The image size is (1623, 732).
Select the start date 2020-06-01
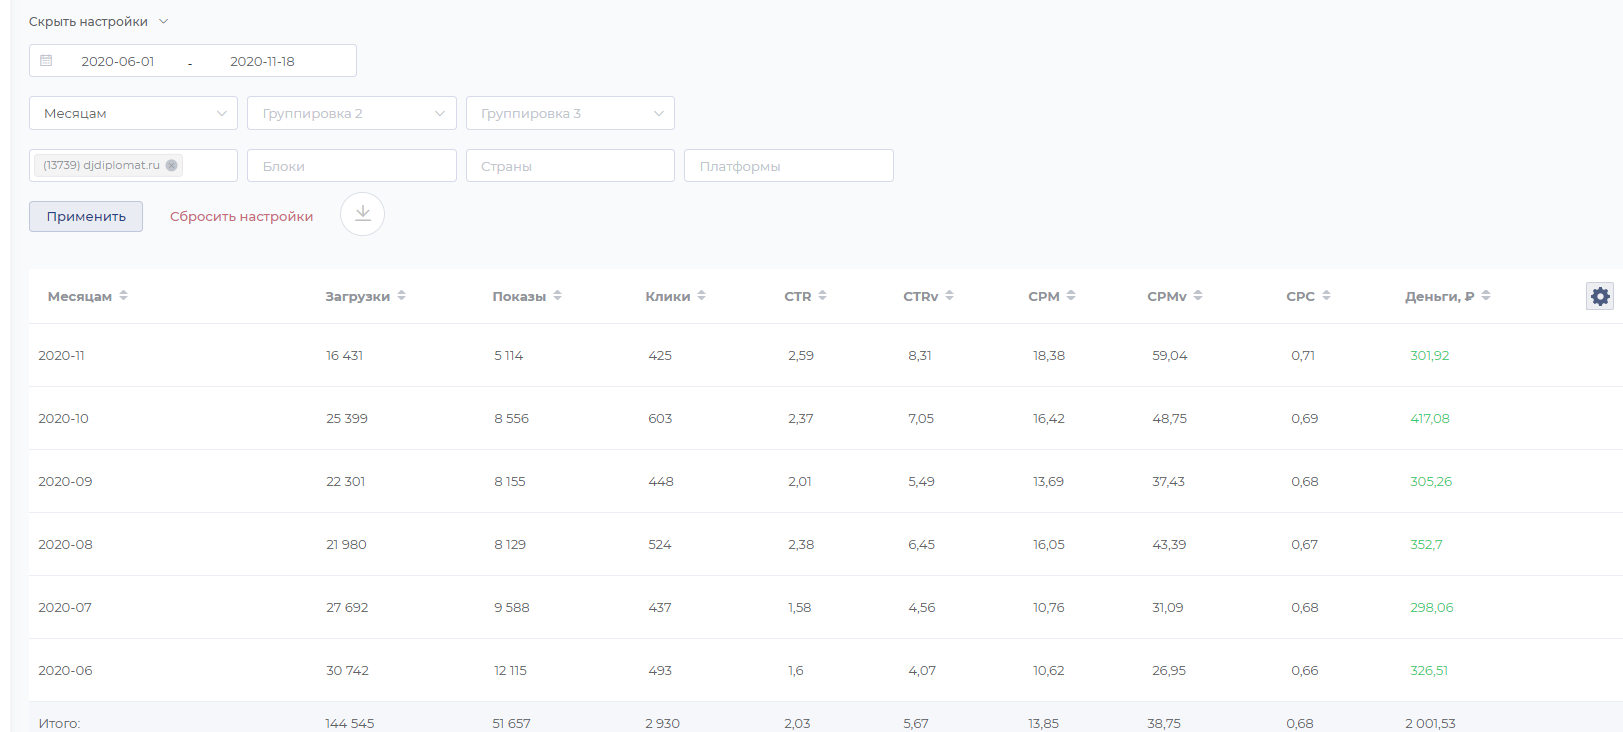point(118,61)
